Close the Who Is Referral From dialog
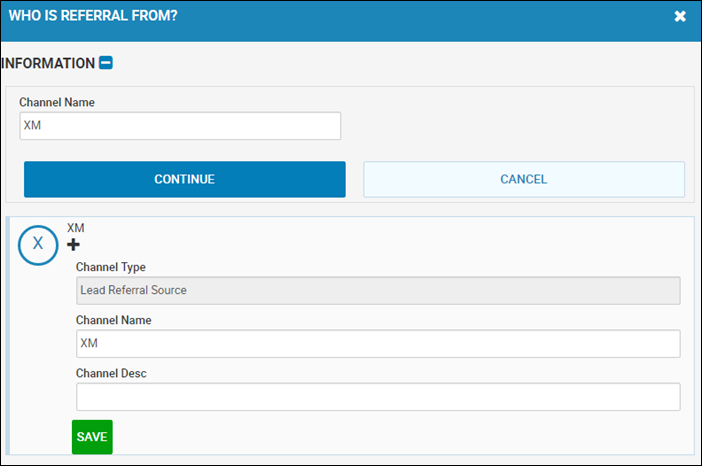Screen dimensions: 702x466 680,16
